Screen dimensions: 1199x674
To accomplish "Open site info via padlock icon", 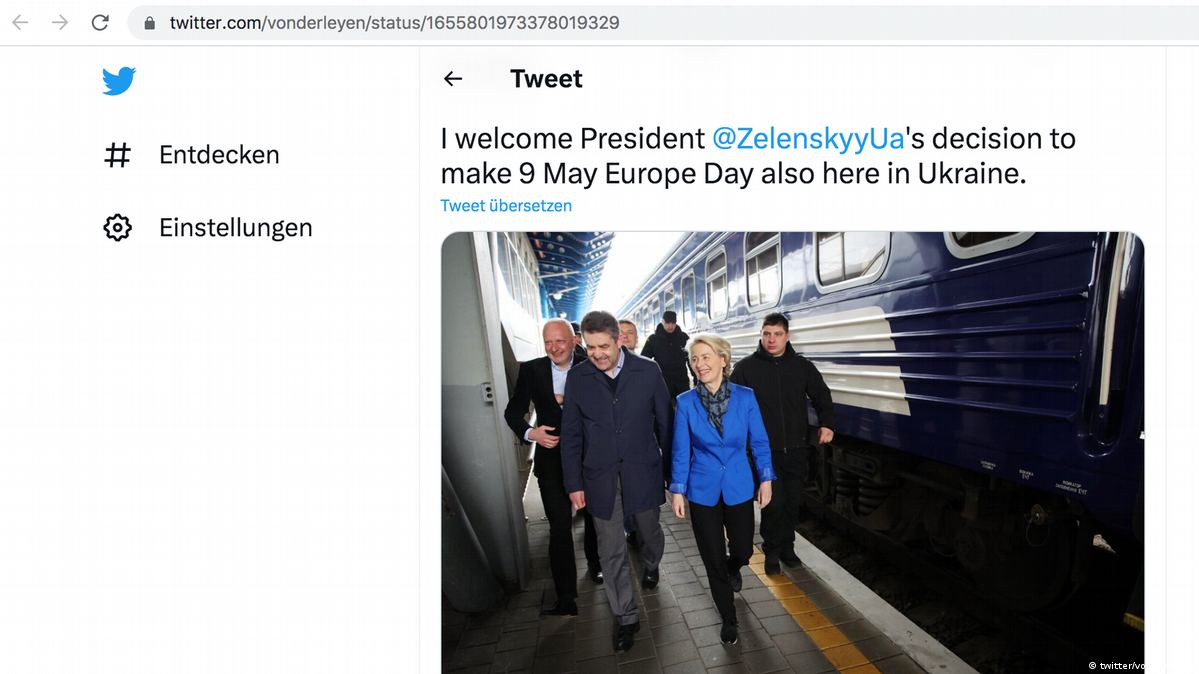I will [150, 22].
